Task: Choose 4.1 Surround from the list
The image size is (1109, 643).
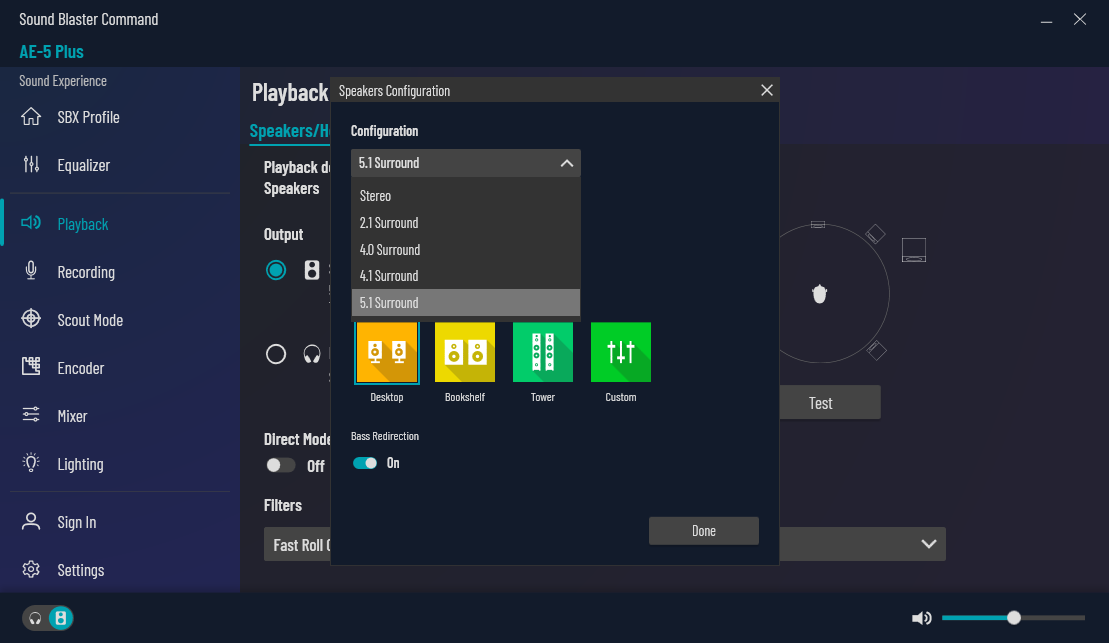Action: 465,276
